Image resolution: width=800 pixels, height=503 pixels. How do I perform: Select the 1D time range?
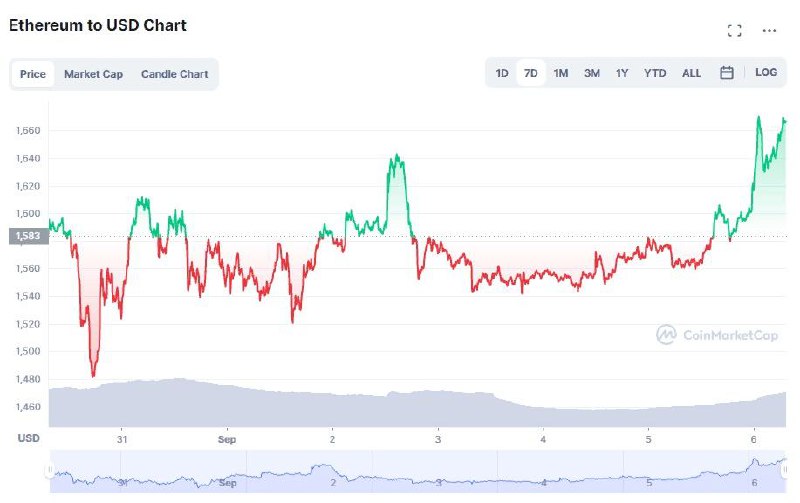(x=502, y=73)
